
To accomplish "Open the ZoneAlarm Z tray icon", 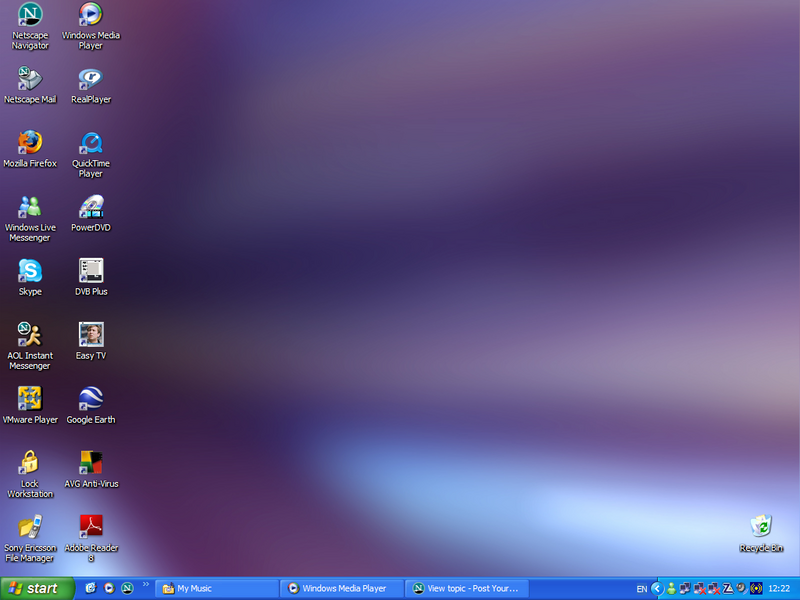I will [x=728, y=589].
